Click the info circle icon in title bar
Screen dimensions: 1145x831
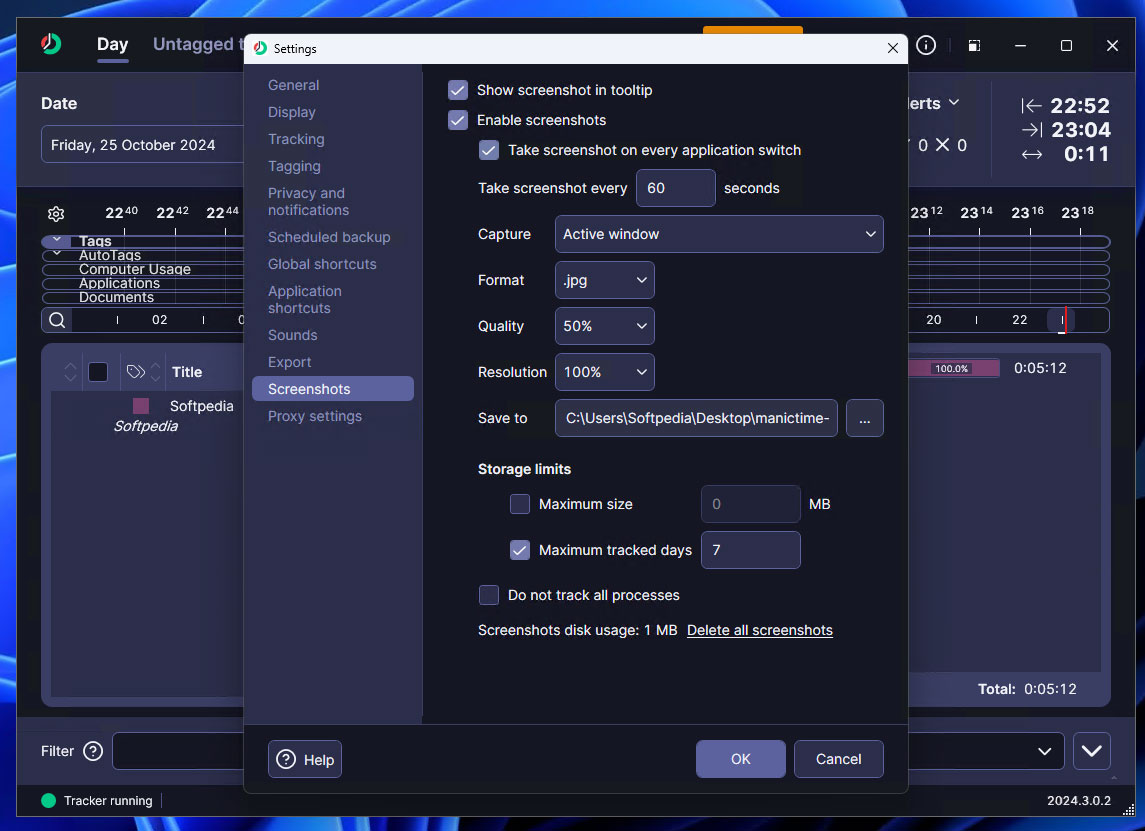[926, 46]
